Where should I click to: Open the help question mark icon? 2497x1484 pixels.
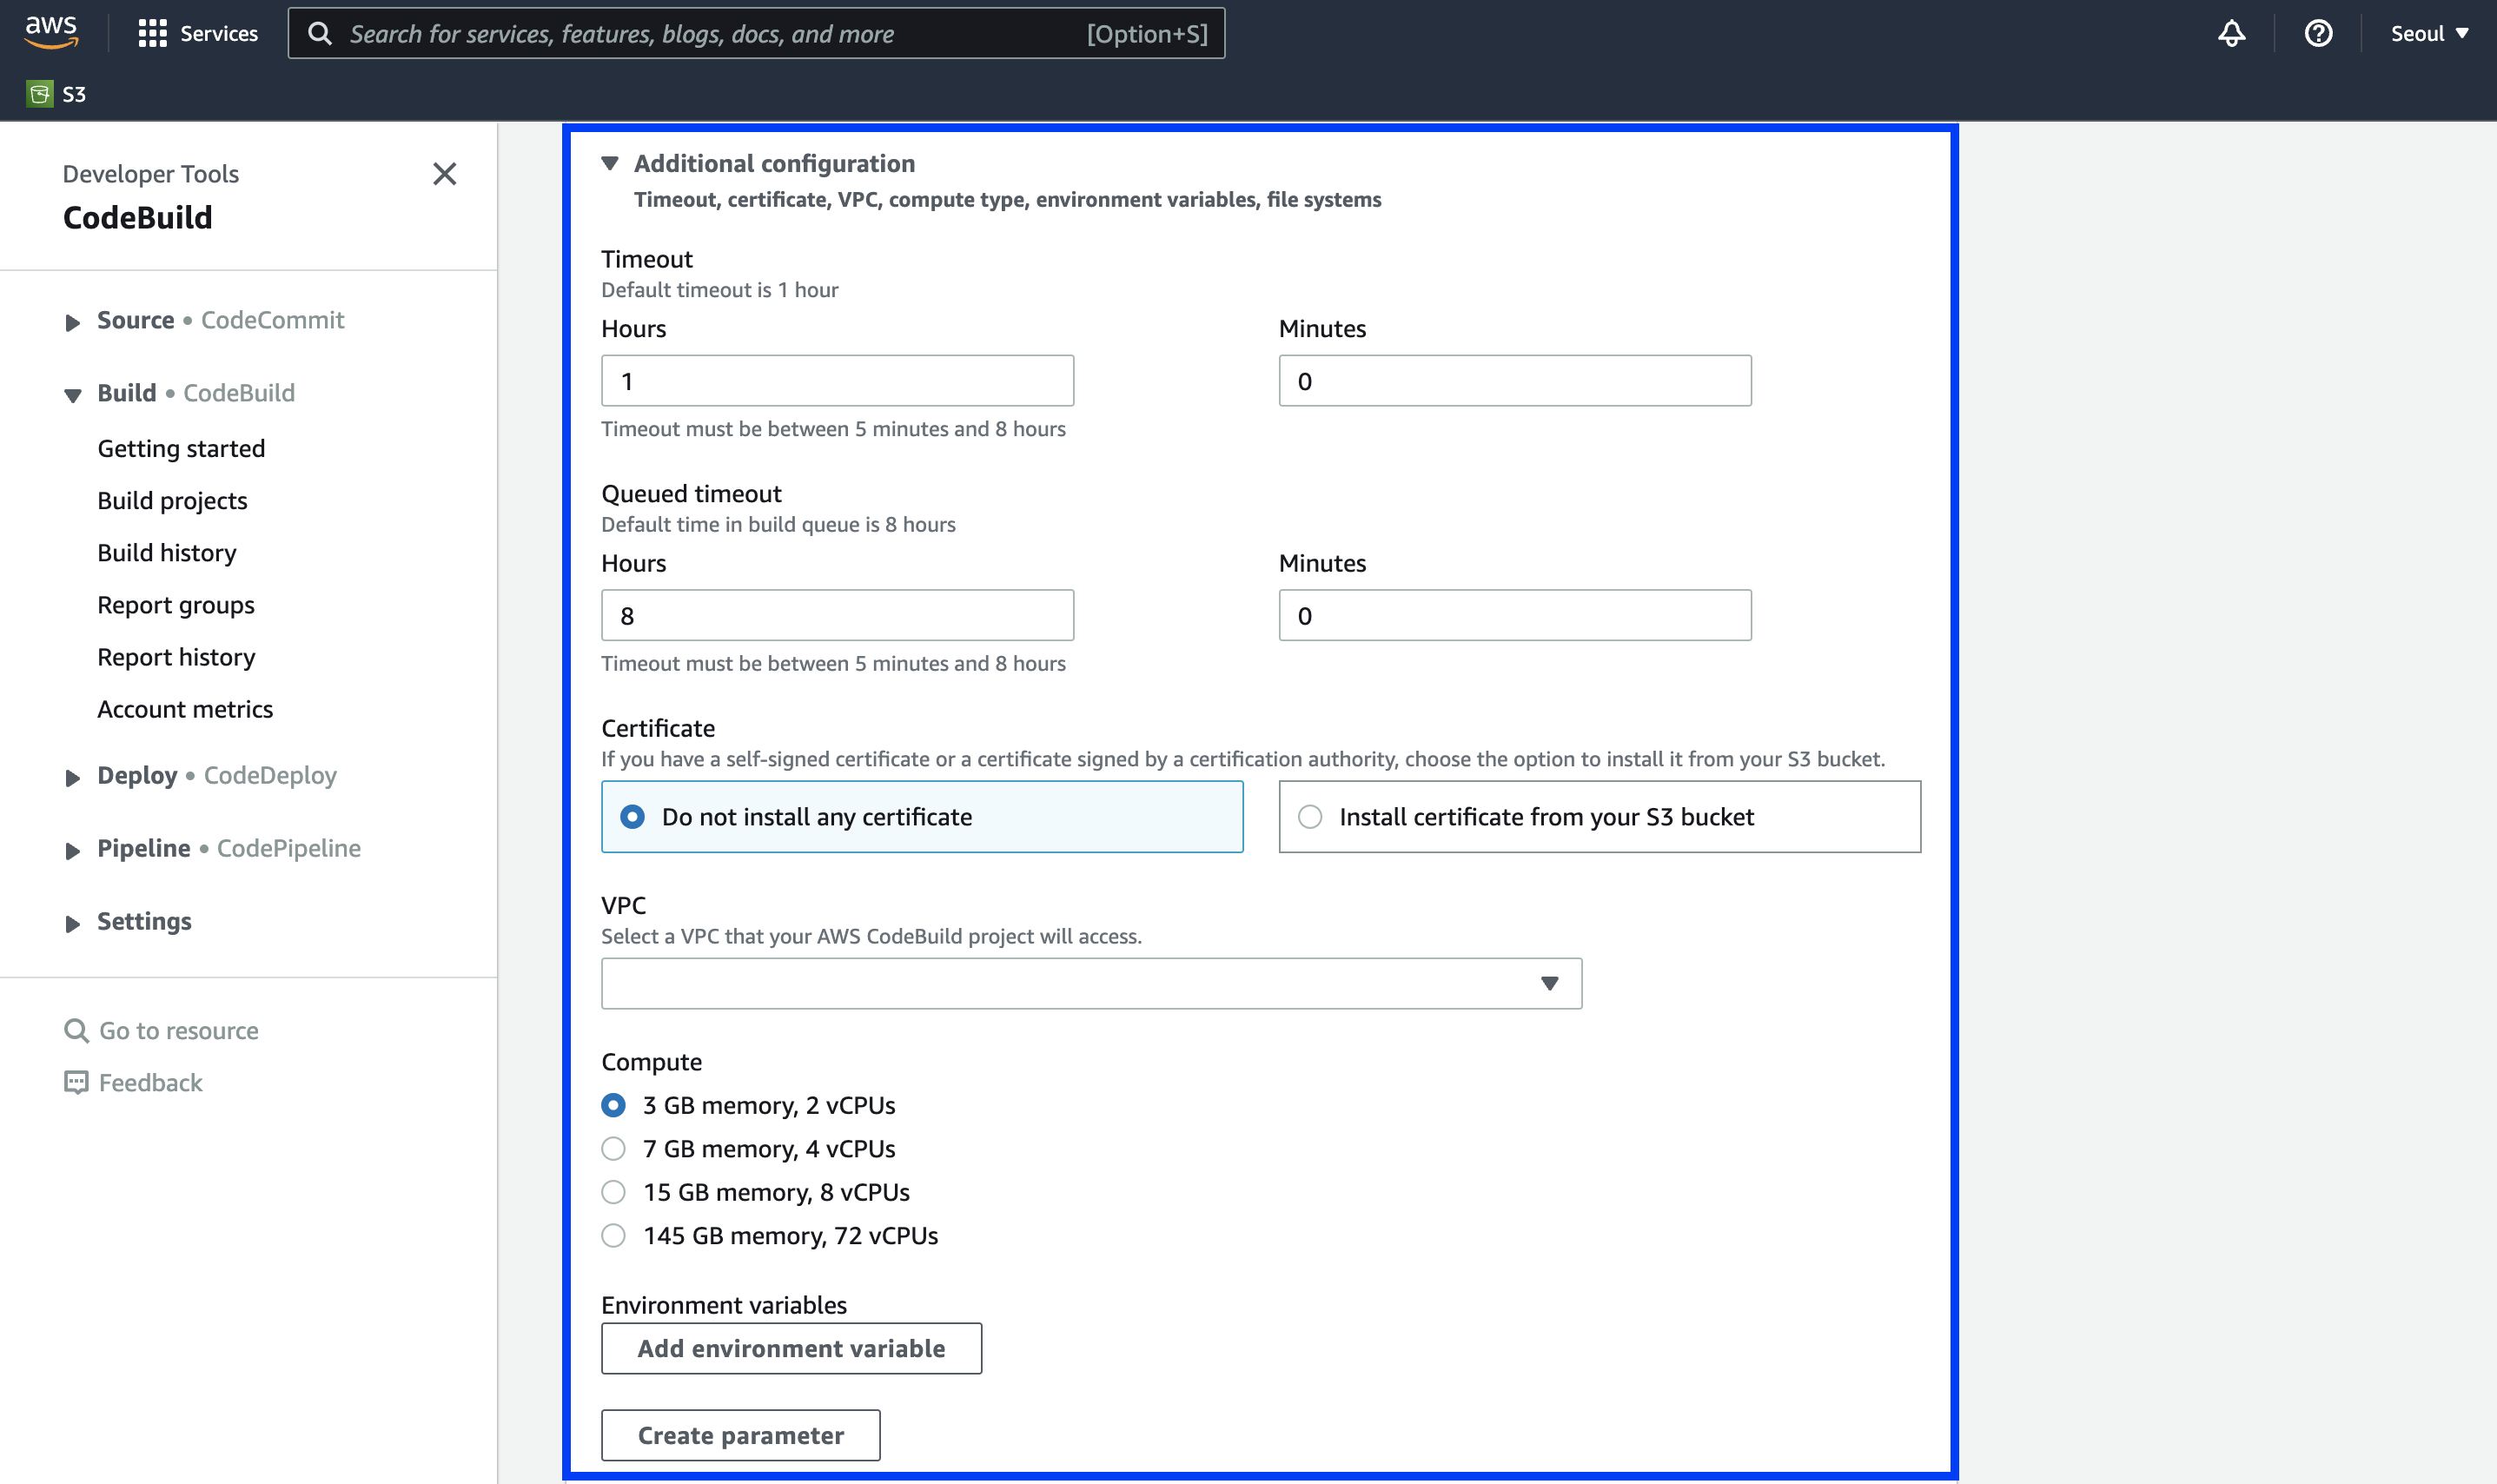point(2318,34)
